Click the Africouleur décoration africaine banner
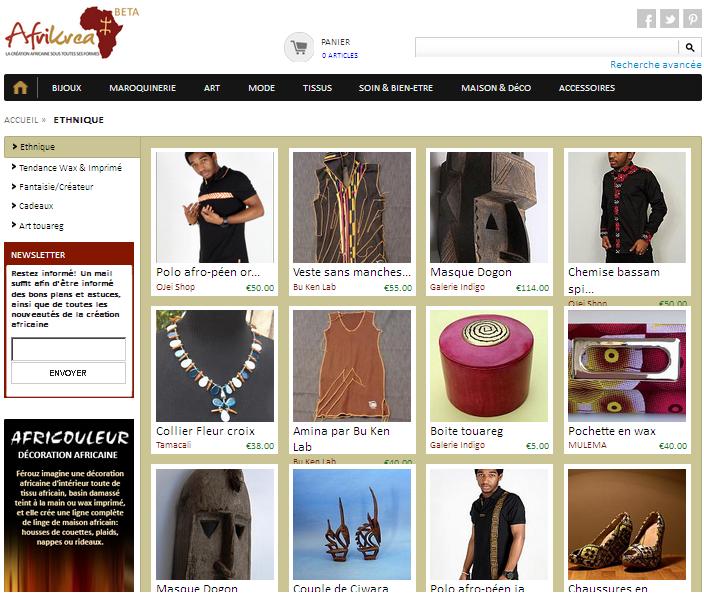 click(x=69, y=505)
